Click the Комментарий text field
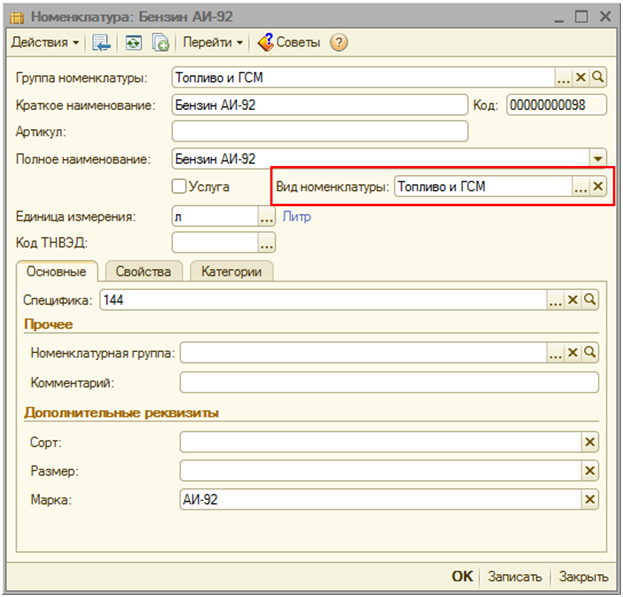 [388, 383]
